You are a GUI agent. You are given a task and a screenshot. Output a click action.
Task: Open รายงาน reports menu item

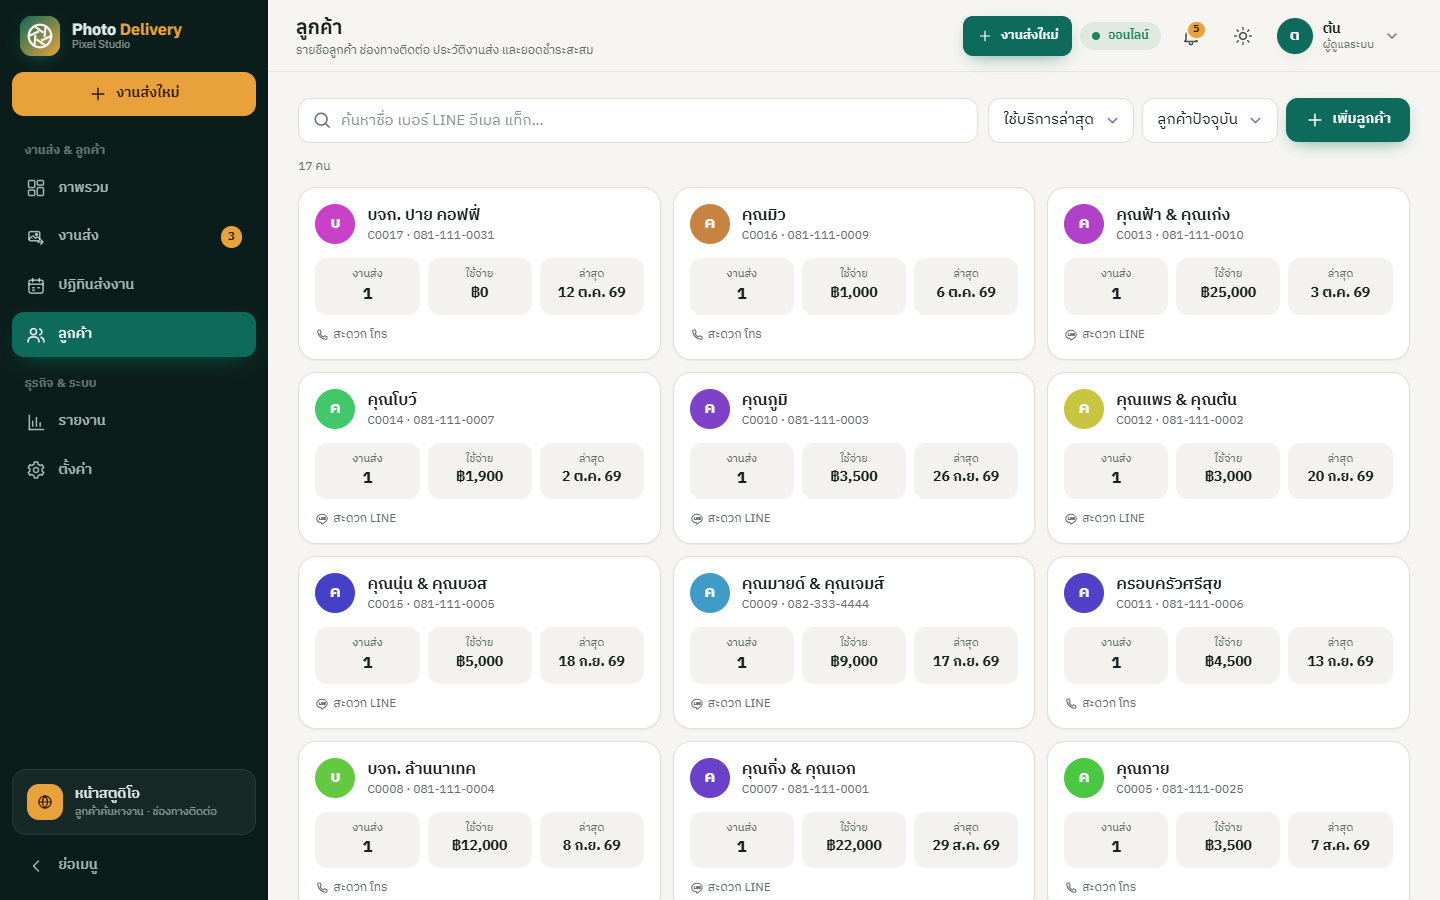[134, 421]
